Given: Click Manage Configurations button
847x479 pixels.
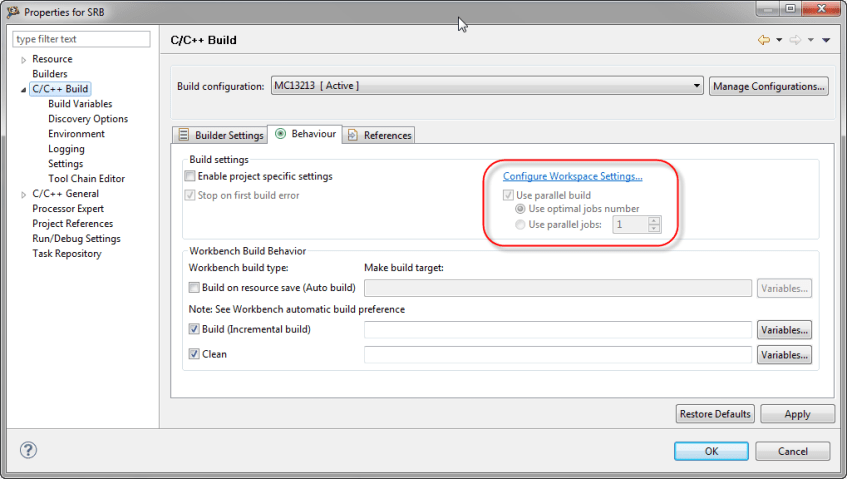Looking at the screenshot, I should 769,86.
